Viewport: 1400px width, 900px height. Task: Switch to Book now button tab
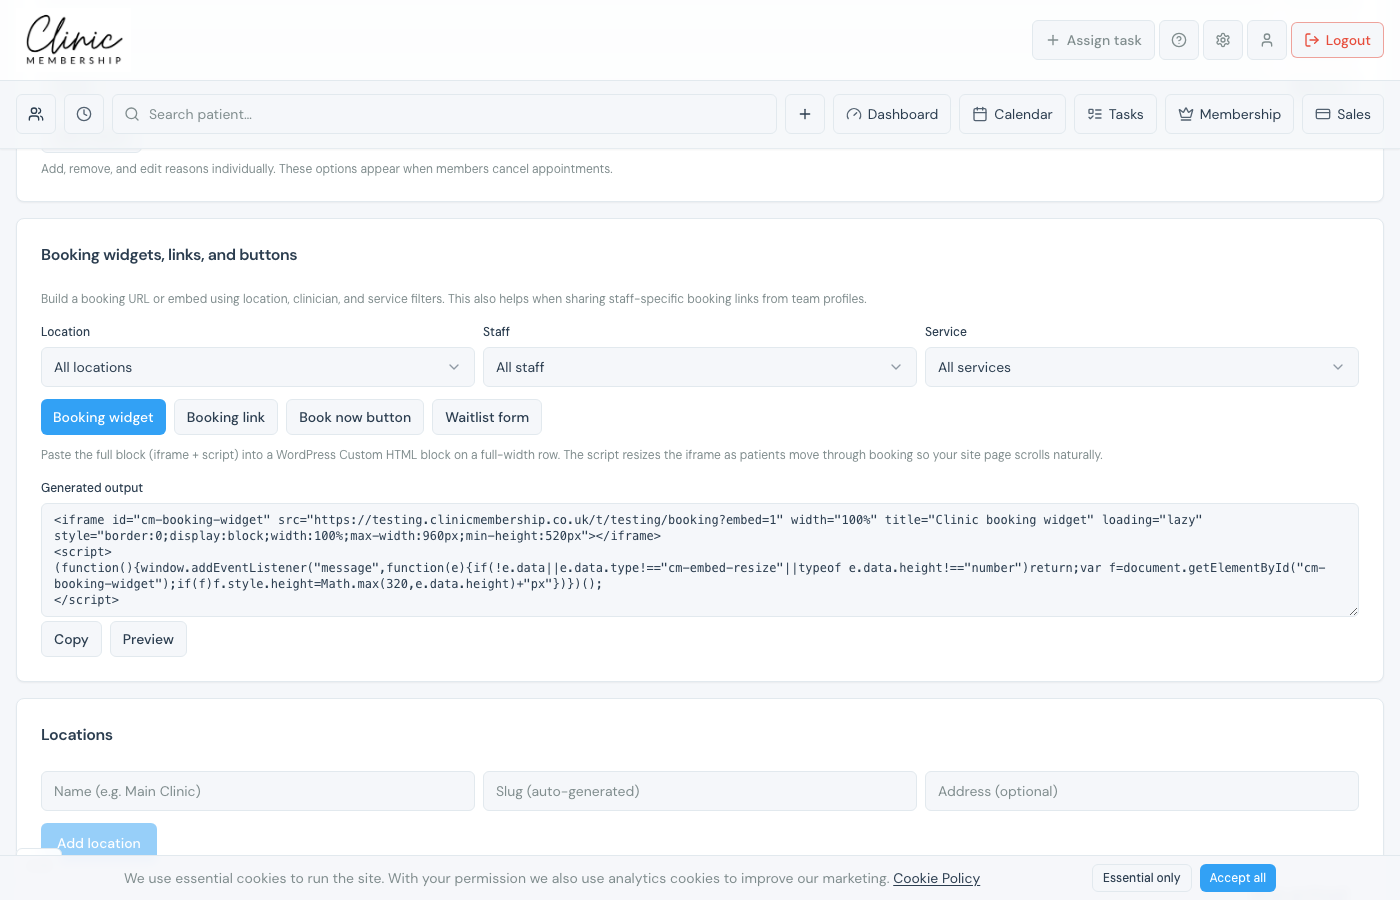[x=355, y=417]
